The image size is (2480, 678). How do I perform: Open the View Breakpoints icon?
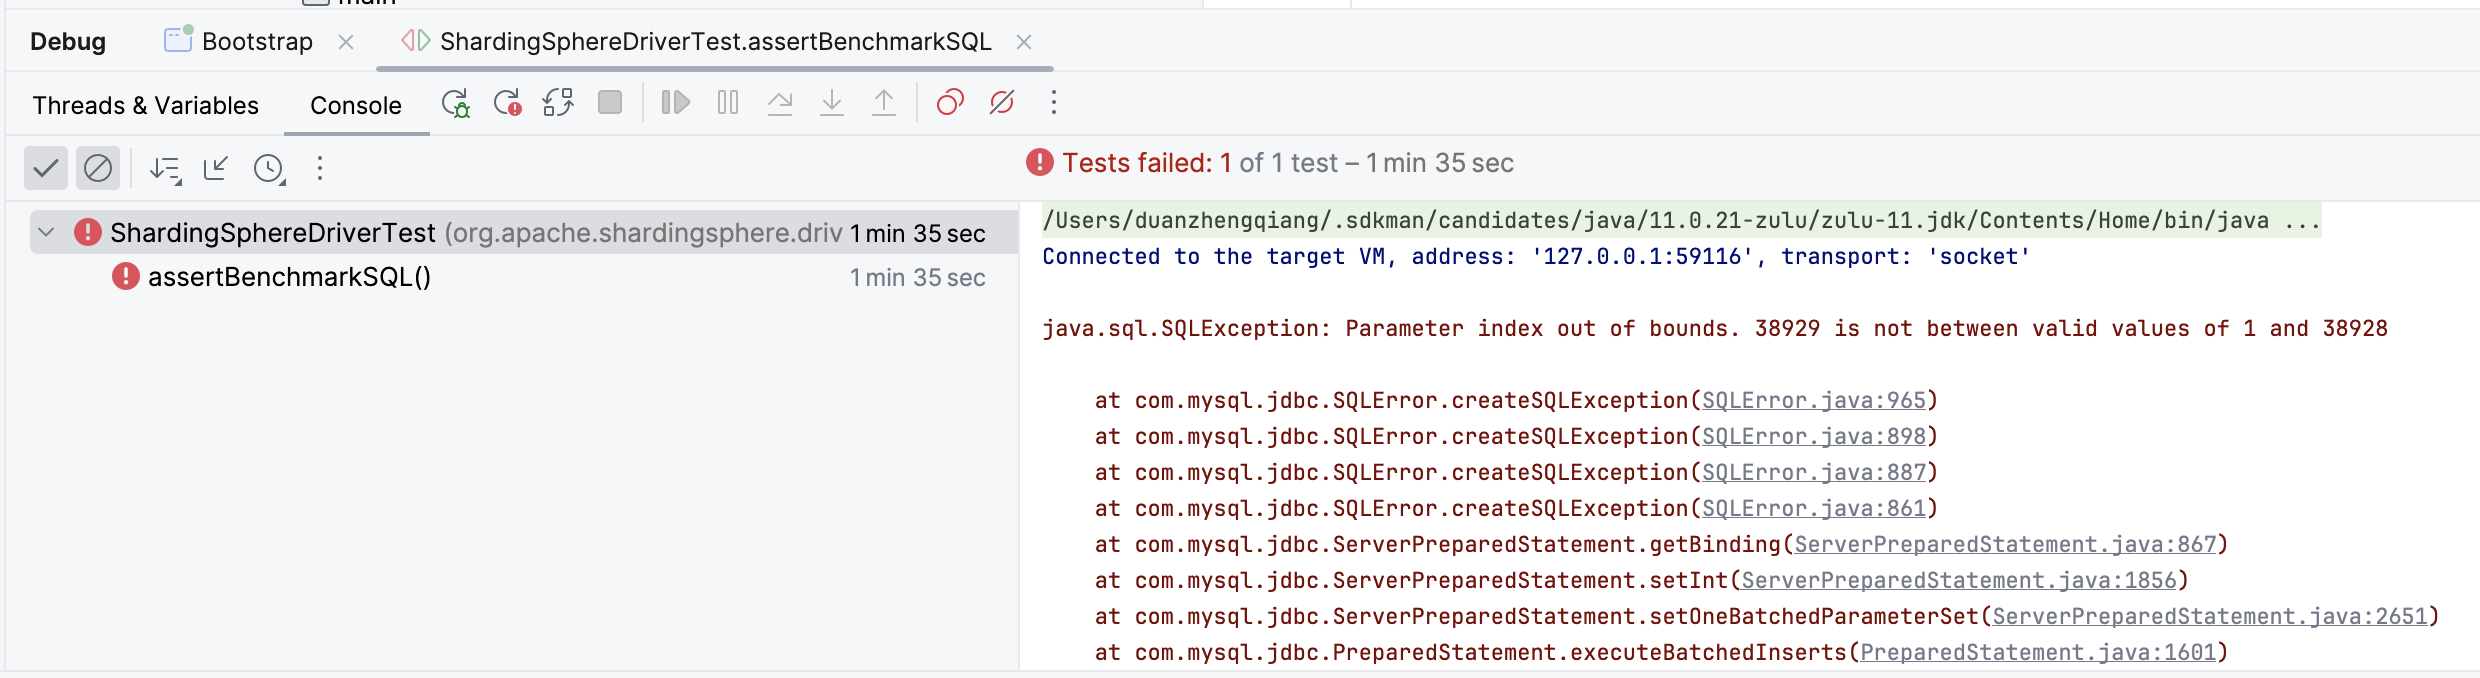click(949, 102)
